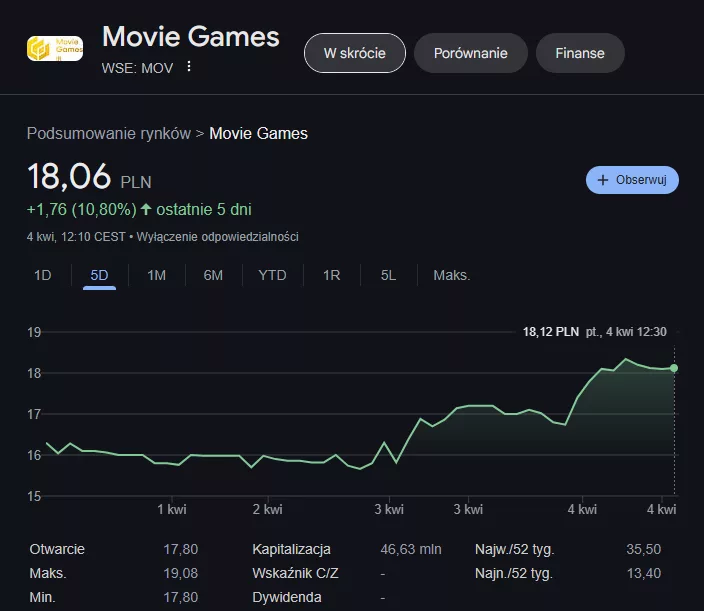Switch chart to 6M range

click(x=213, y=275)
